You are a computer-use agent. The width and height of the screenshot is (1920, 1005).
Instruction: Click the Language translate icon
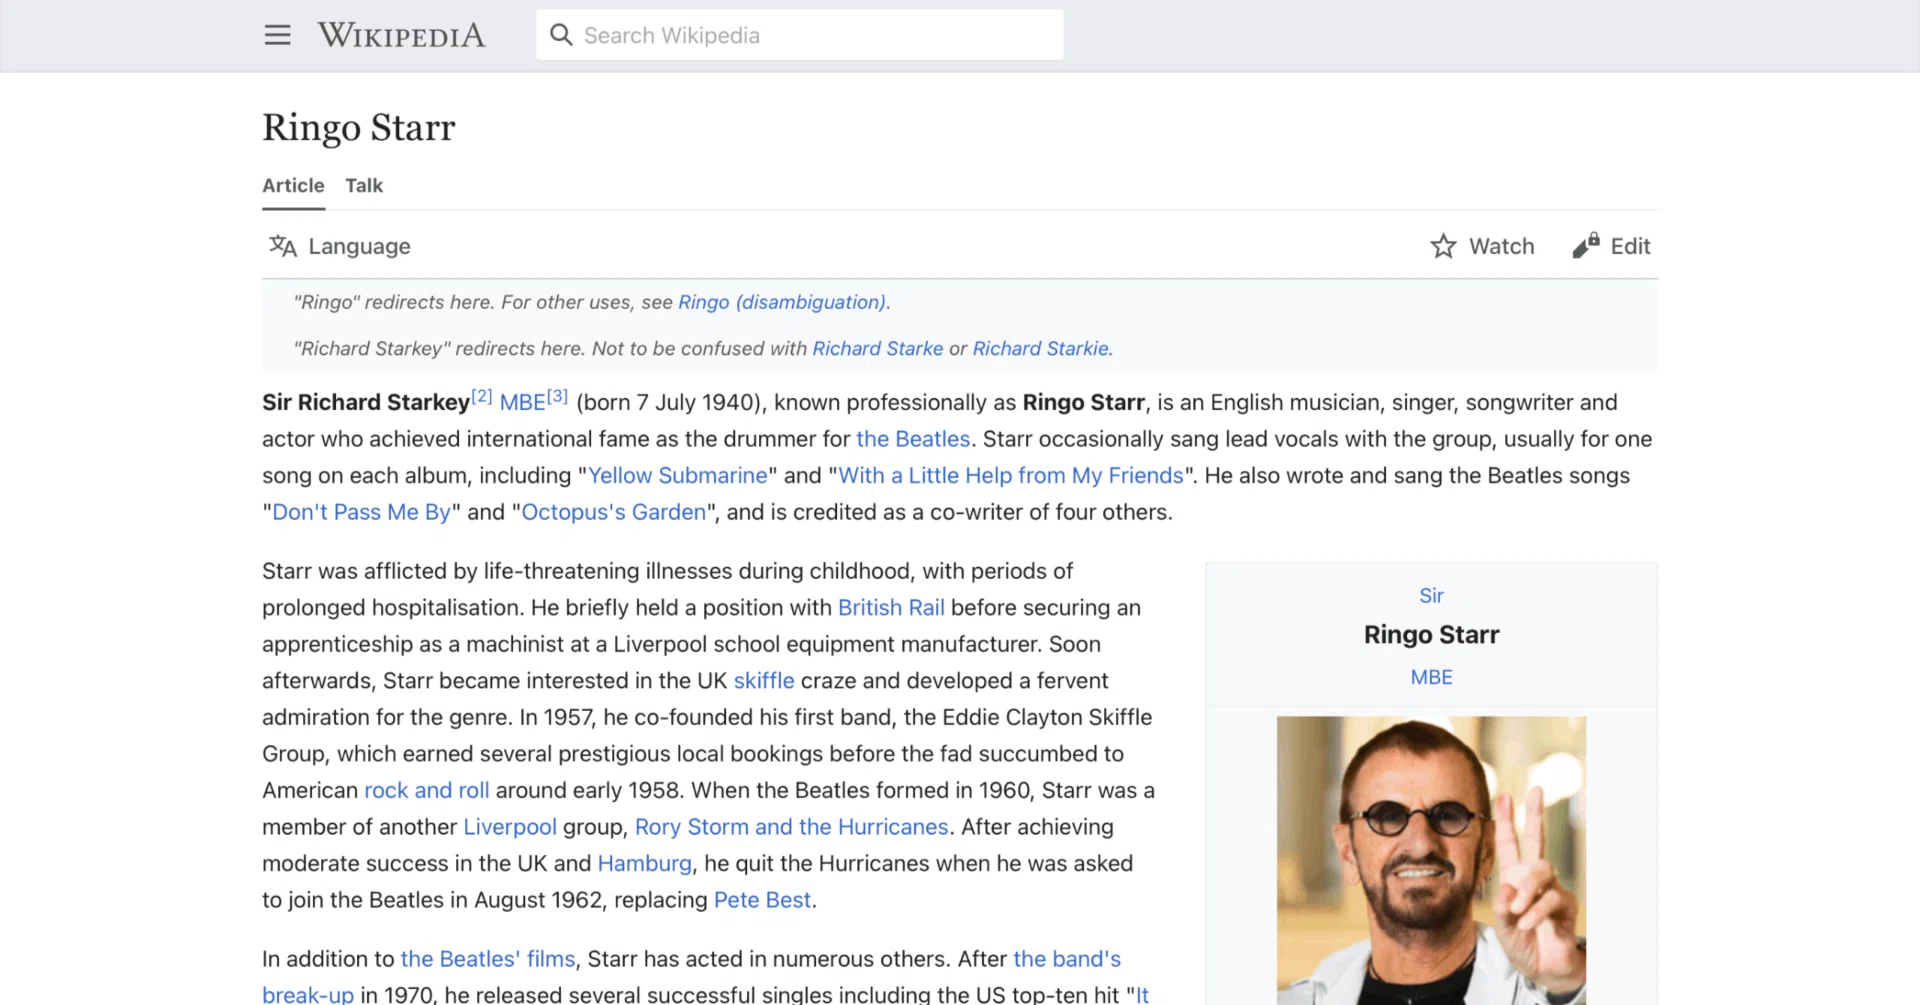click(283, 246)
